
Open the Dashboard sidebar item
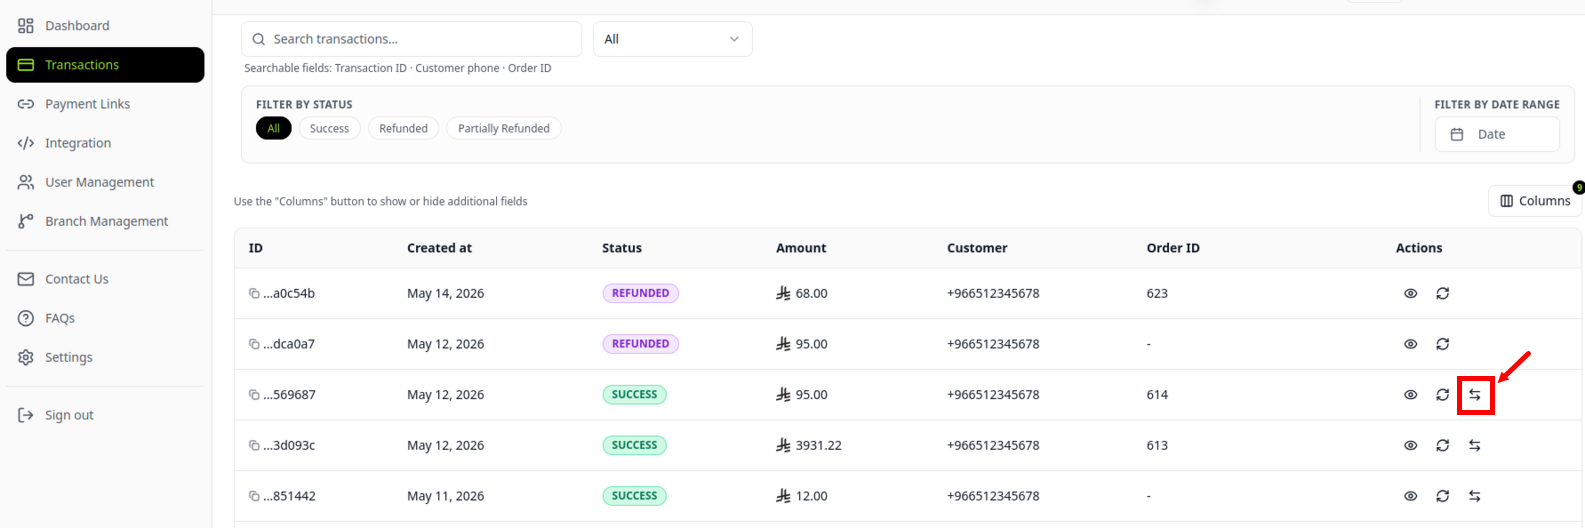pyautogui.click(x=105, y=25)
